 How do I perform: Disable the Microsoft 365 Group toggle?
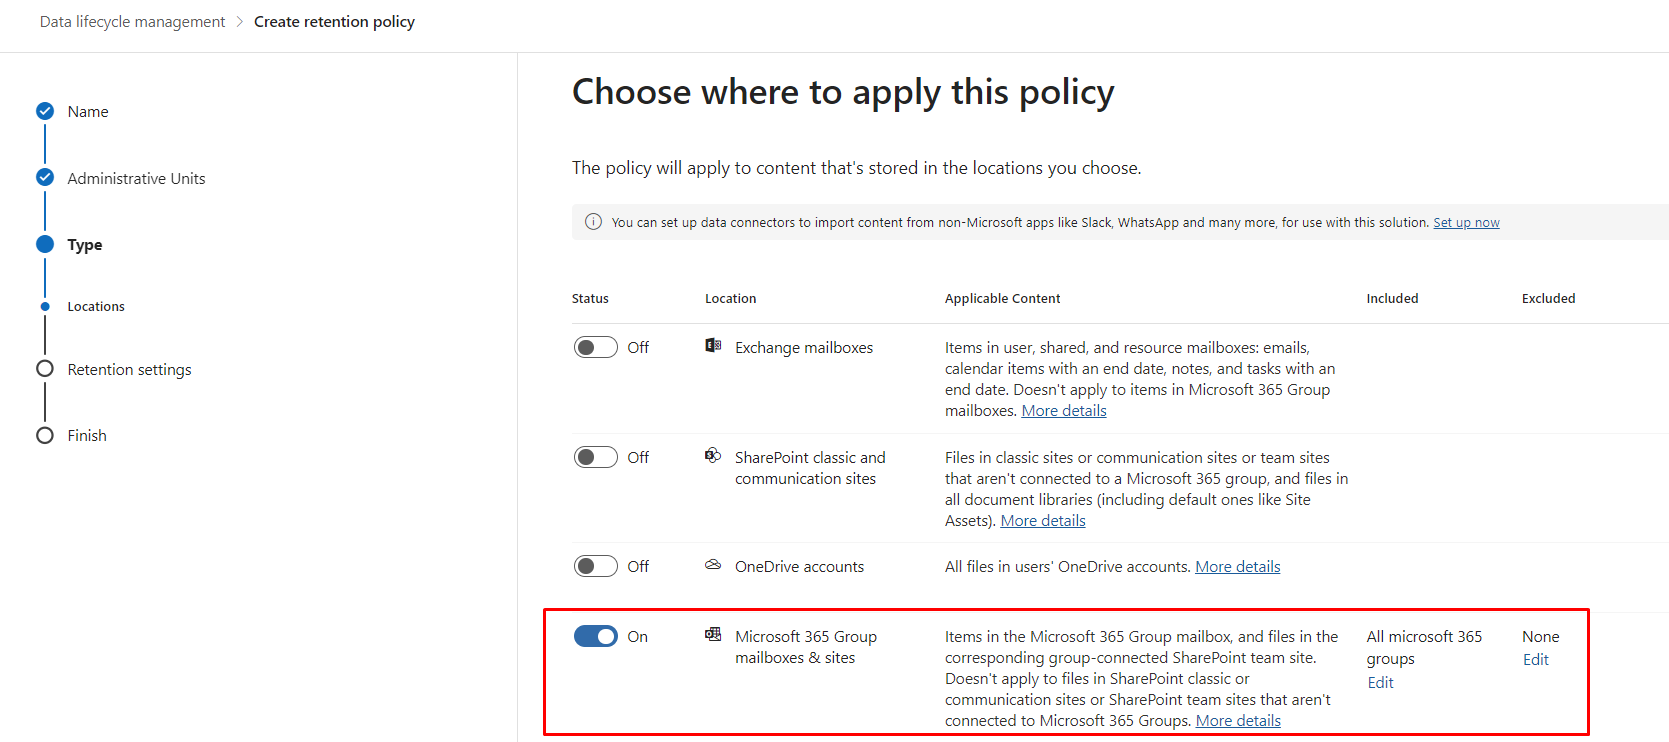[595, 636]
